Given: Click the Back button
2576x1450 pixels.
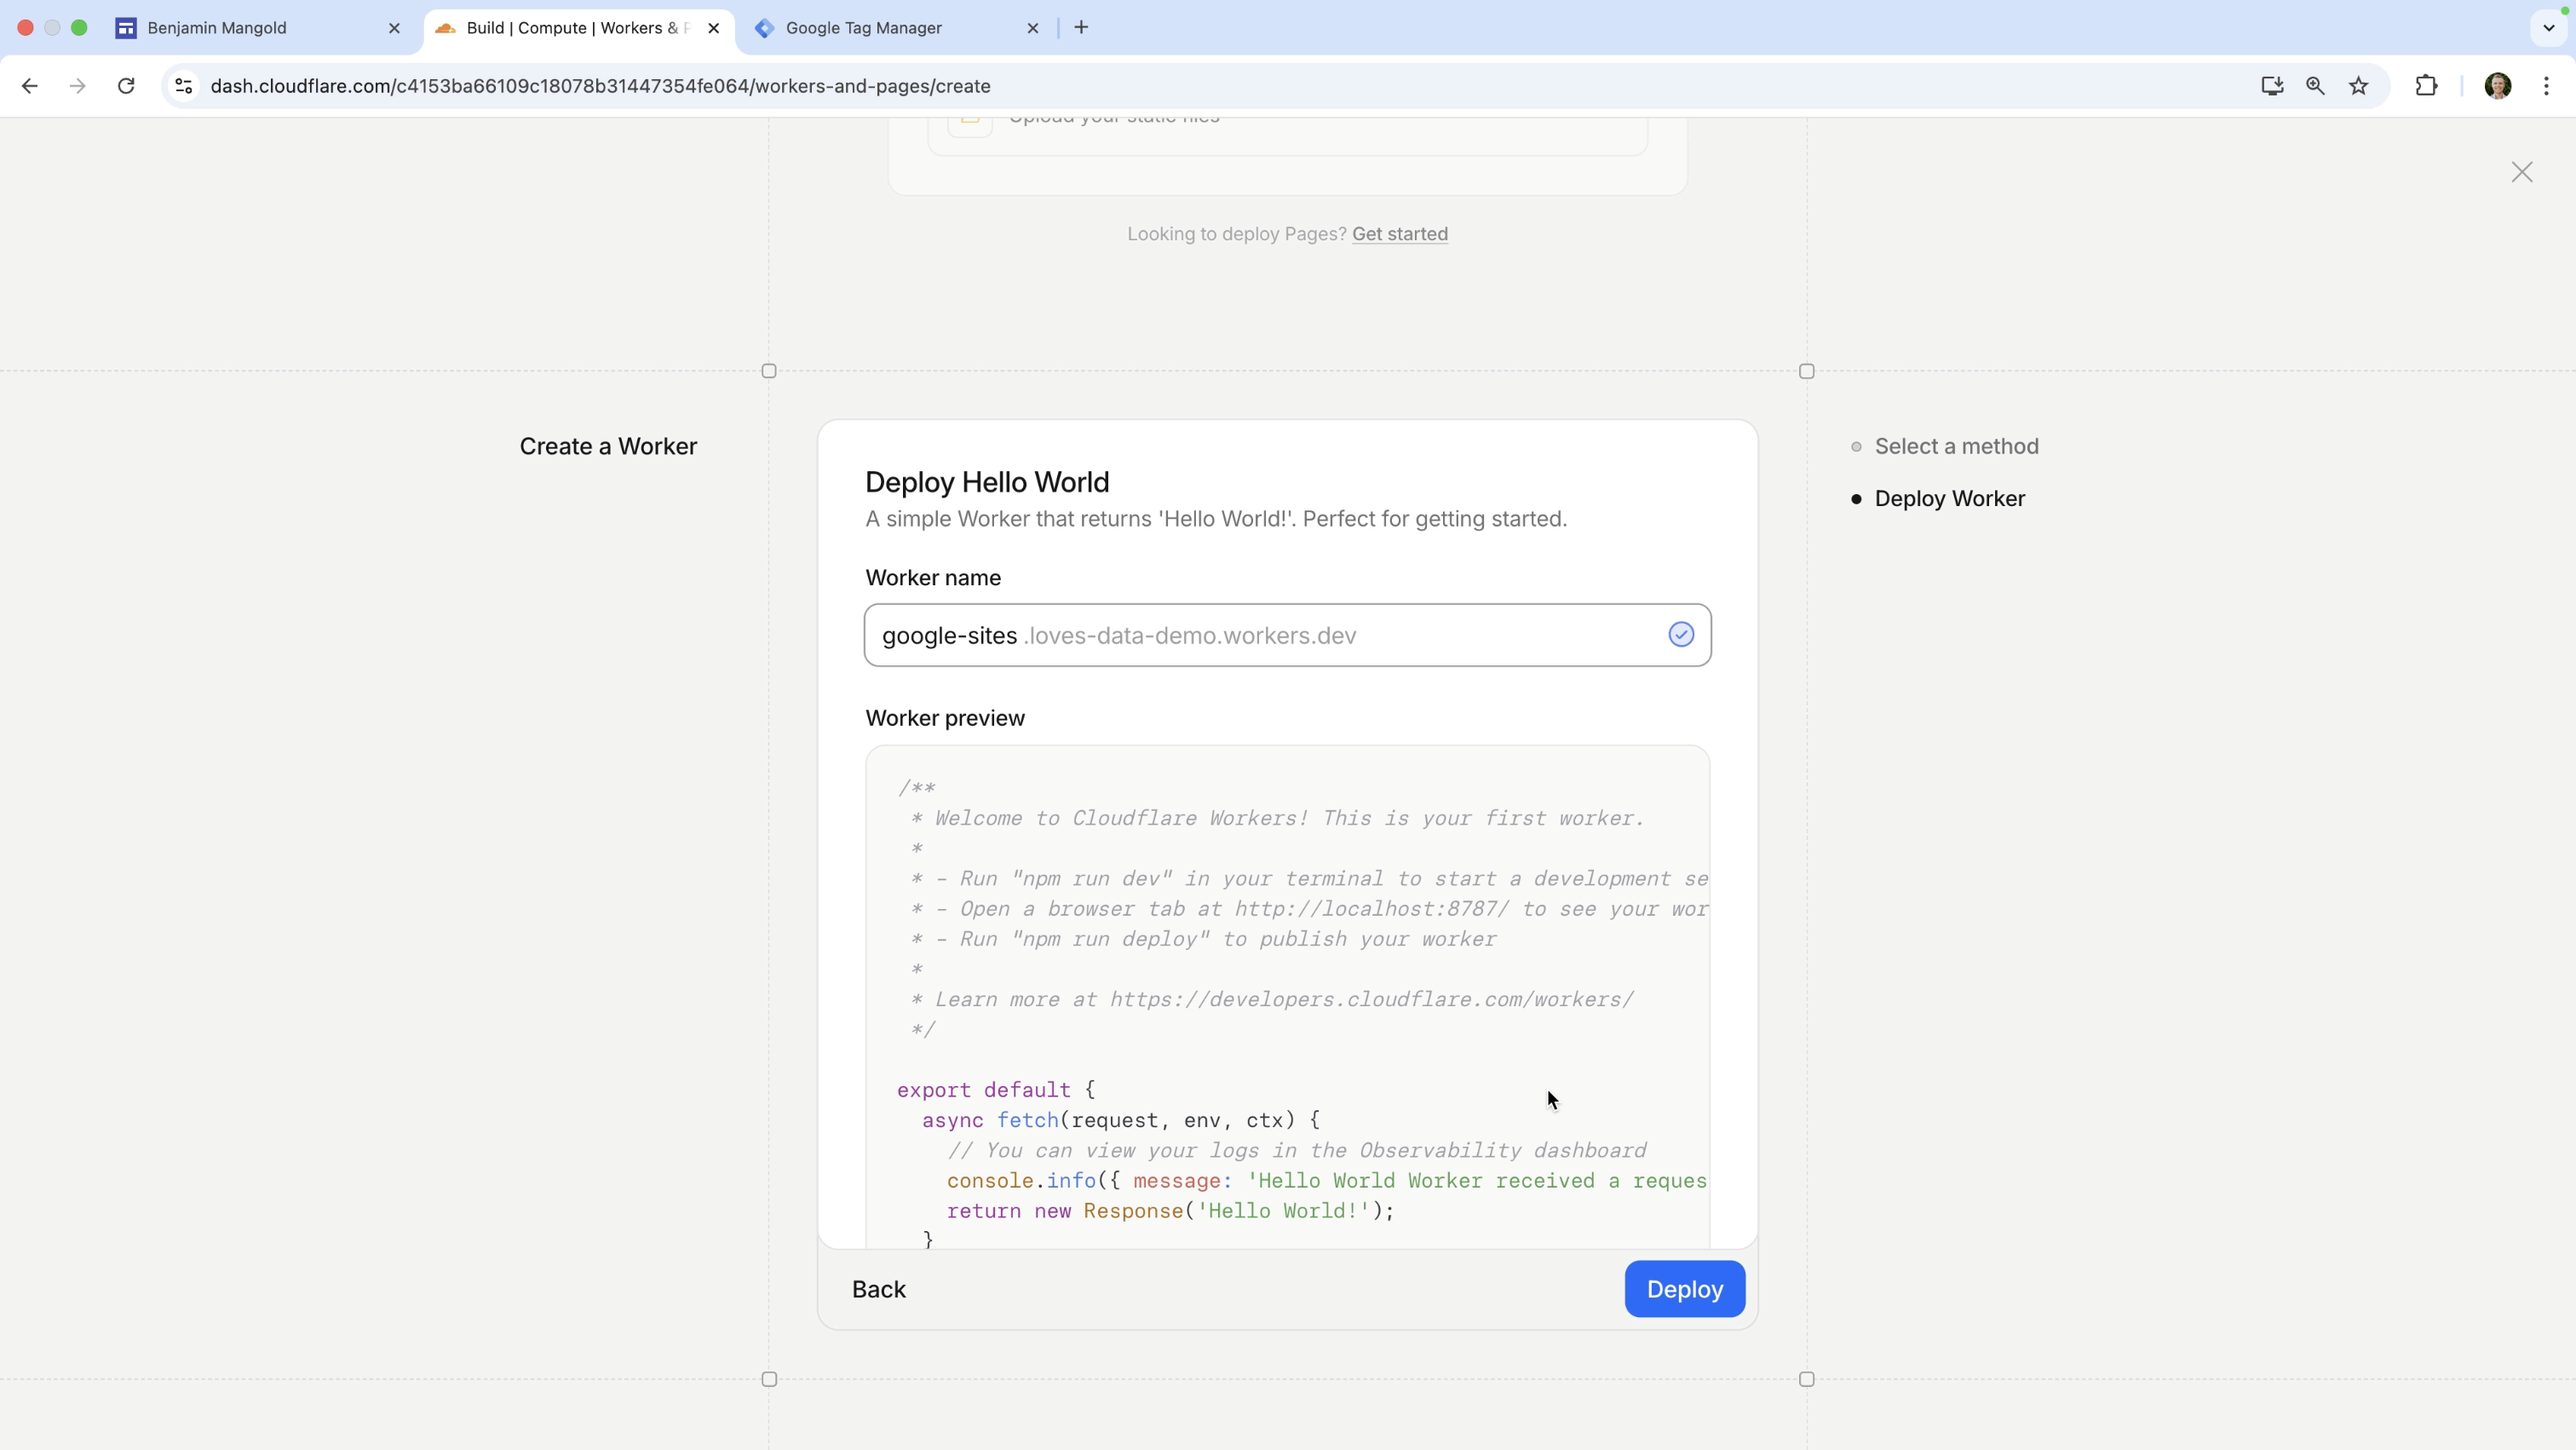Looking at the screenshot, I should 878,1289.
